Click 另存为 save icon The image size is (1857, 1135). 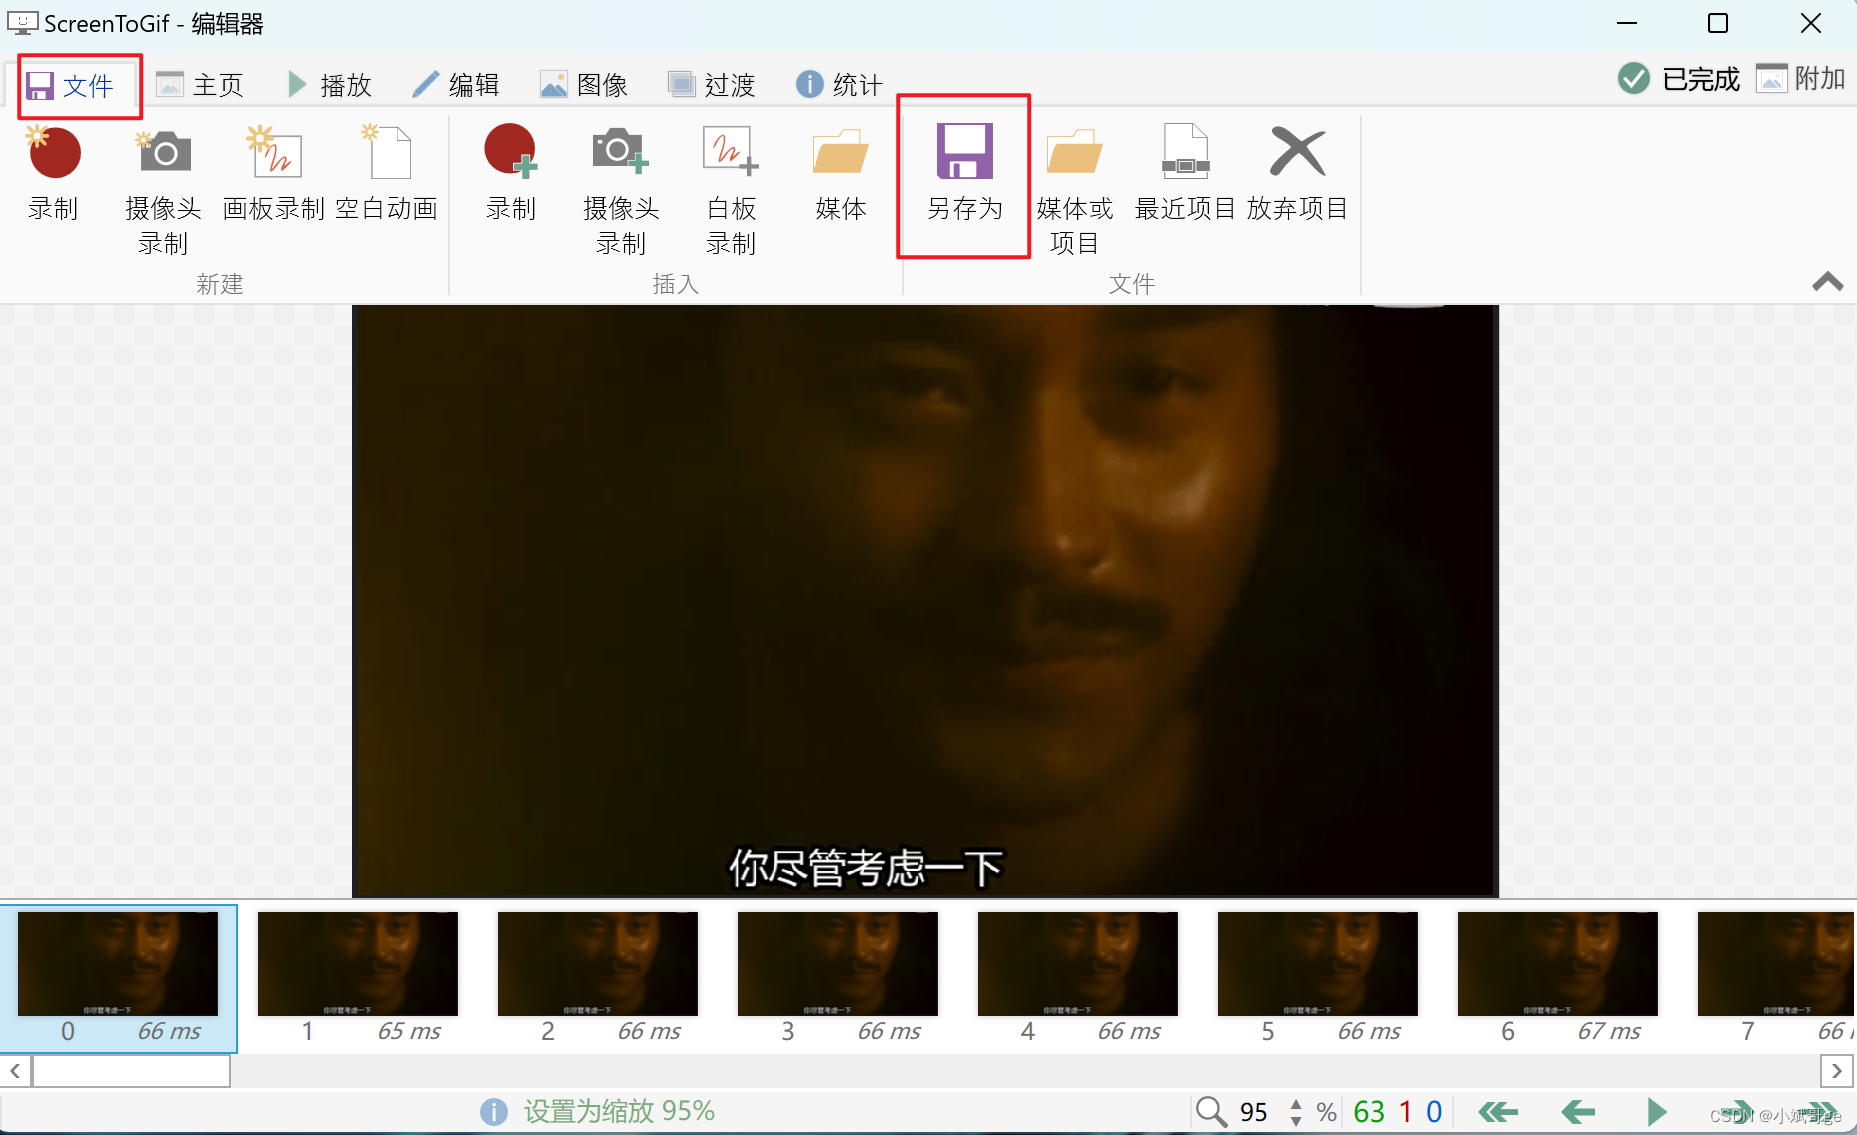(x=964, y=175)
